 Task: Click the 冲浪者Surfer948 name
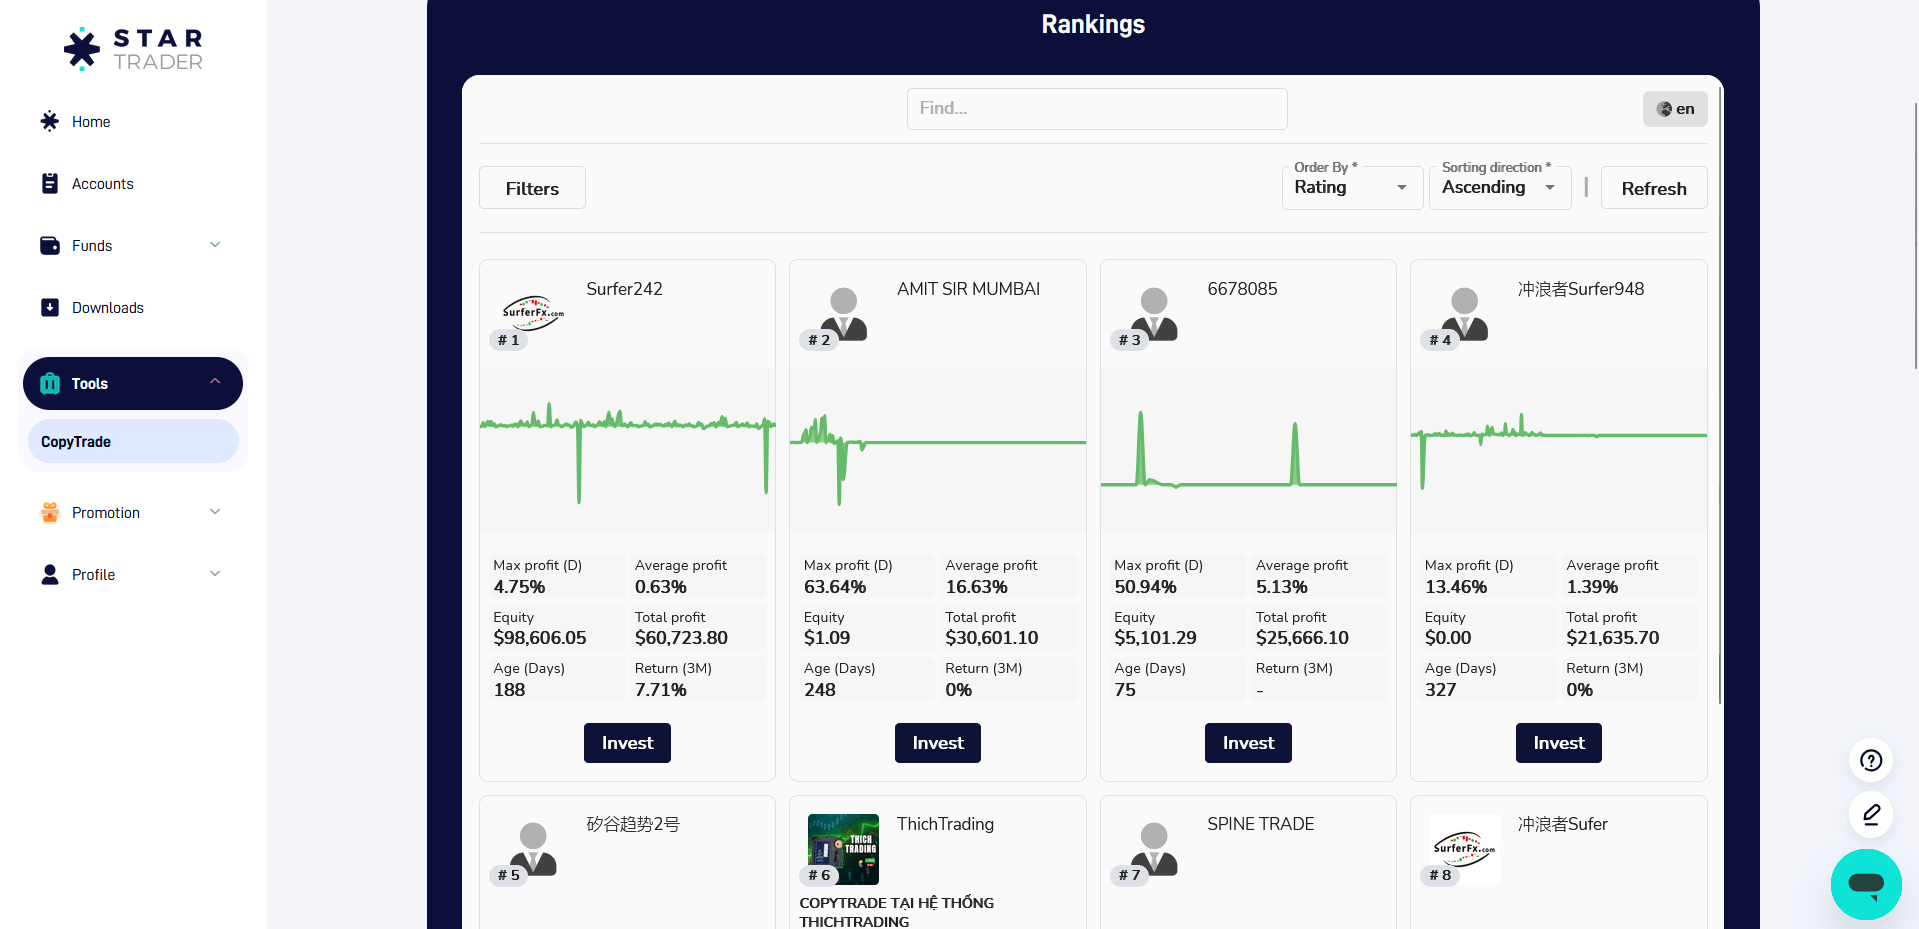point(1581,289)
